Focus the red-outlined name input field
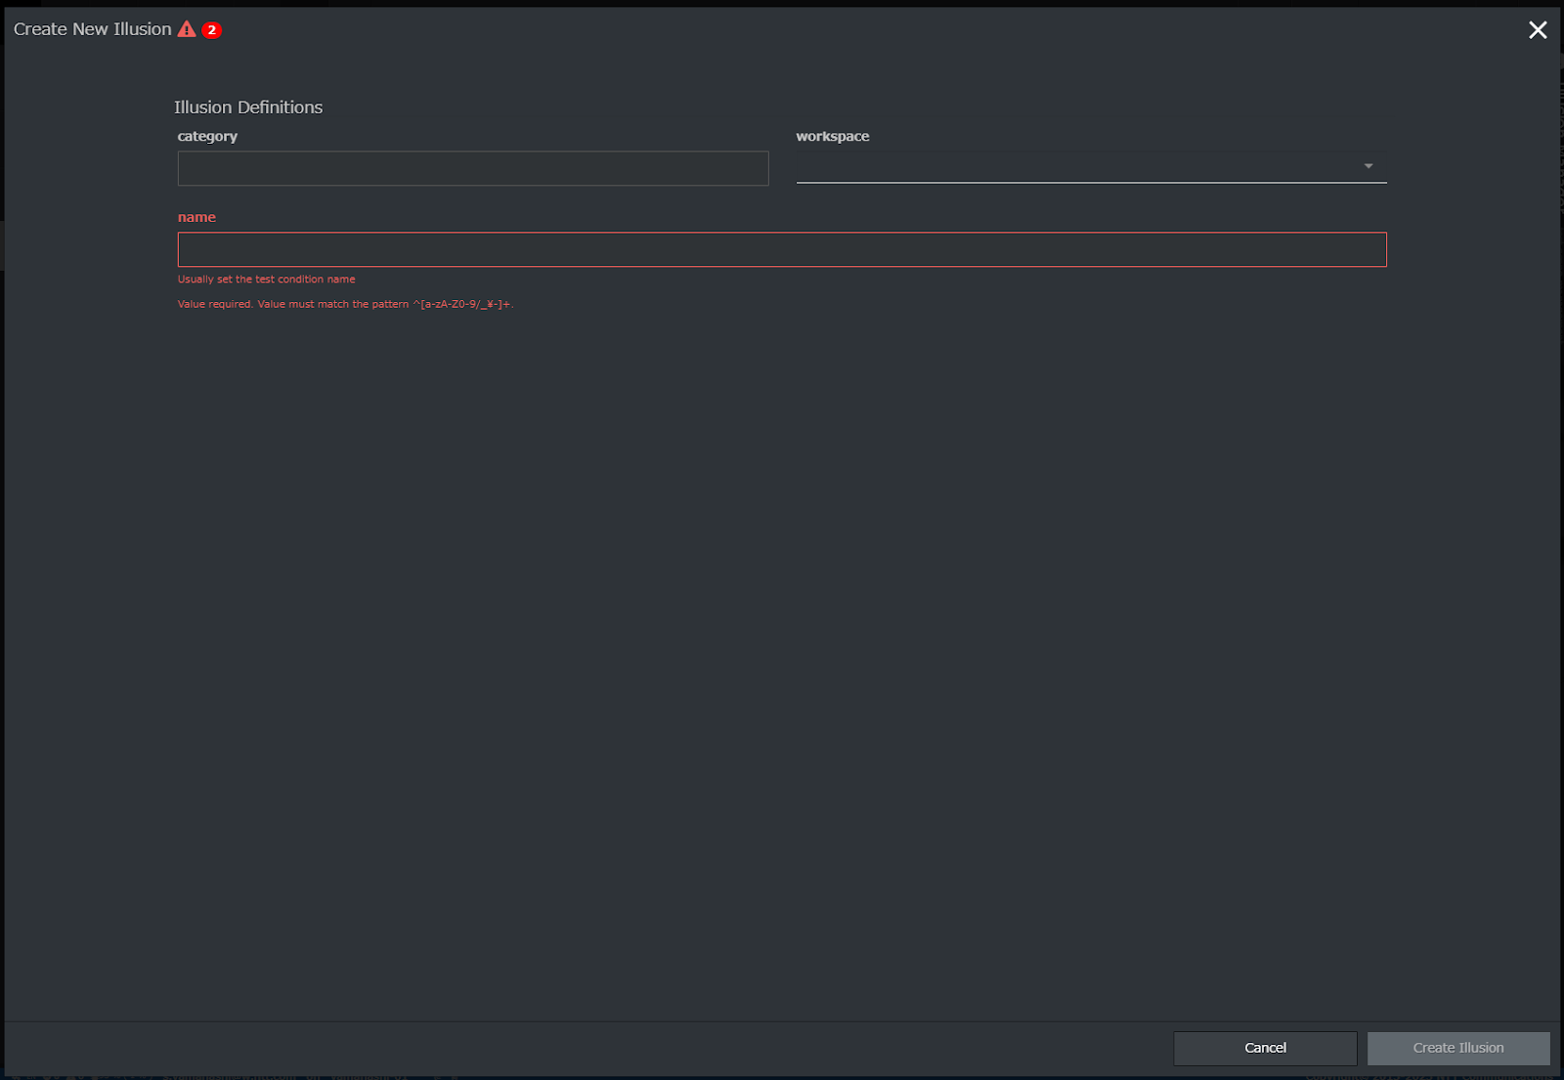The image size is (1564, 1080). point(781,250)
